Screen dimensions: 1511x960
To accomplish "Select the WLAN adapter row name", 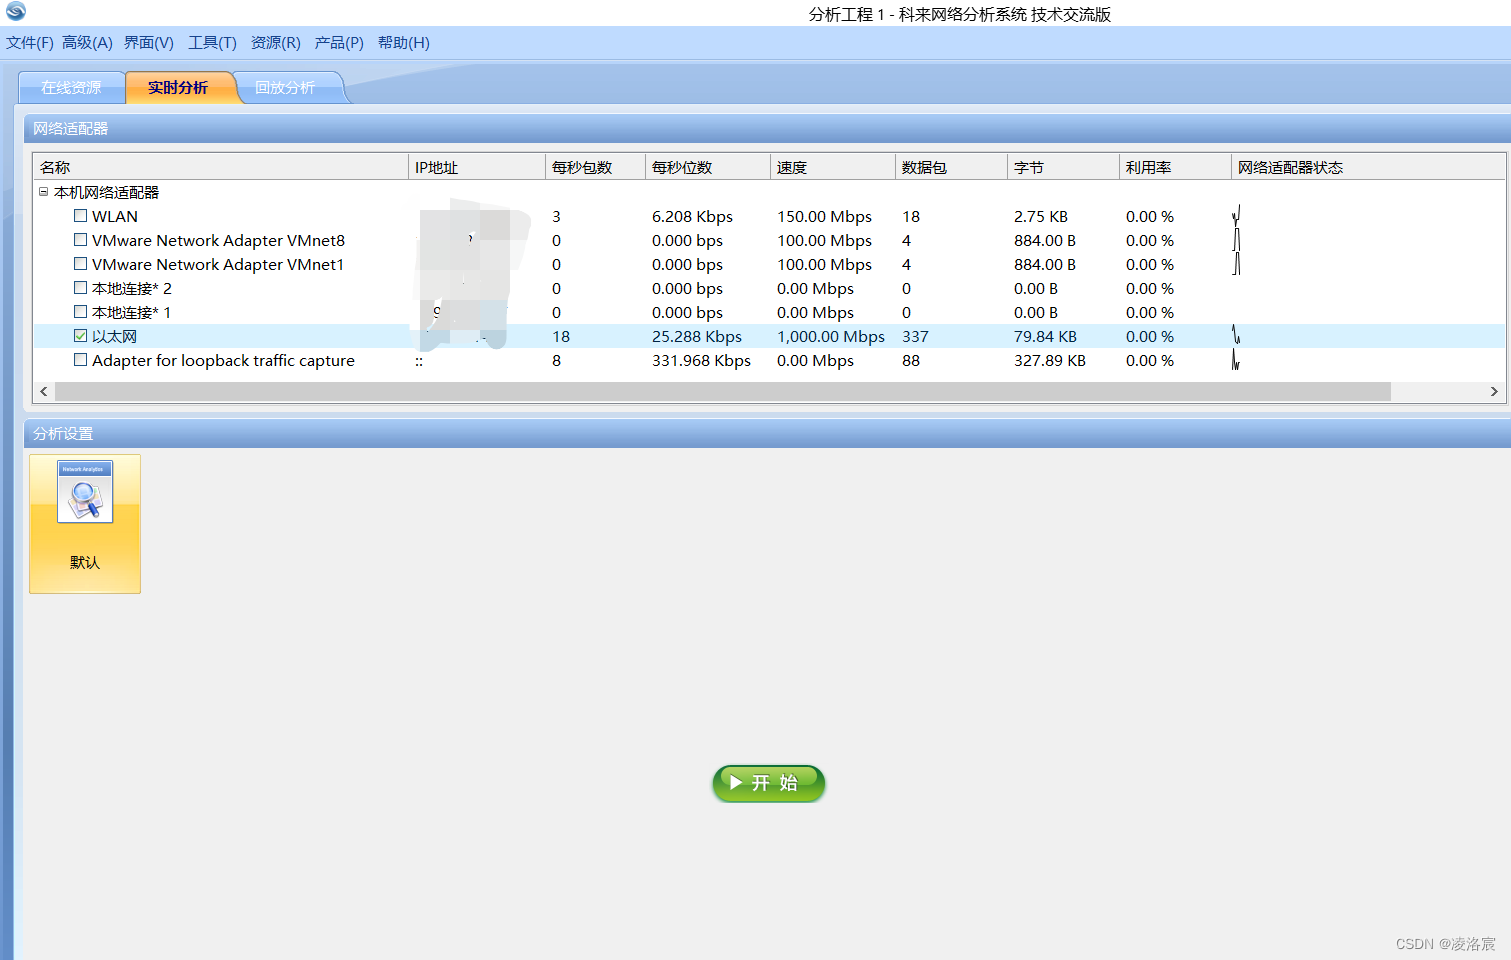I will pyautogui.click(x=115, y=216).
